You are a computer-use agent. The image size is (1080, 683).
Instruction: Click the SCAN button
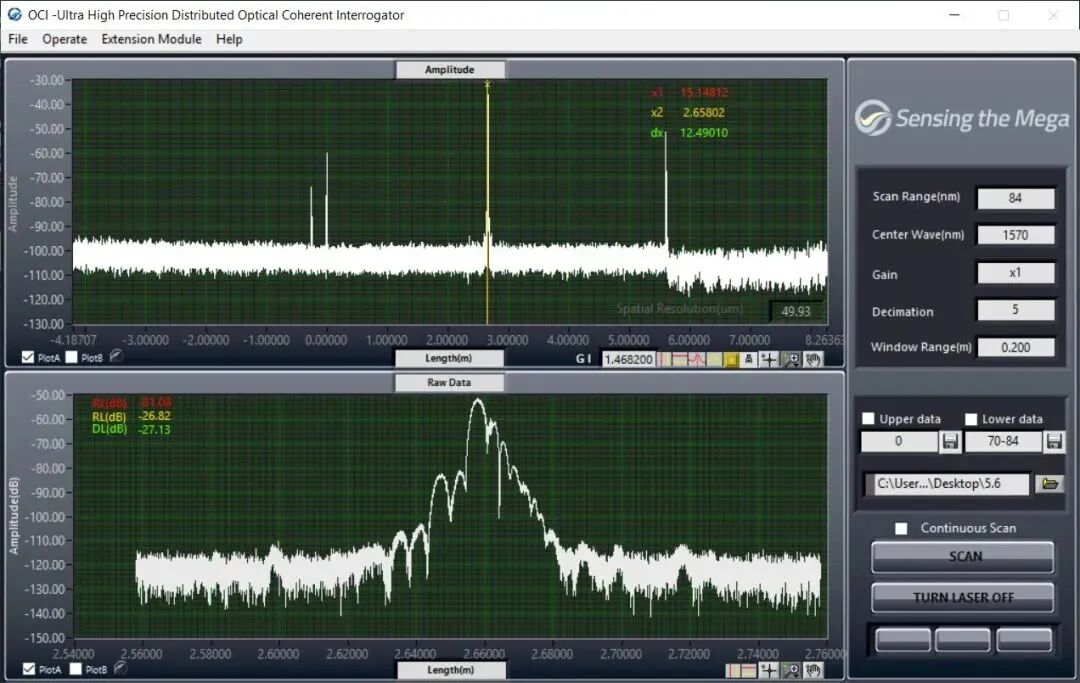(963, 556)
